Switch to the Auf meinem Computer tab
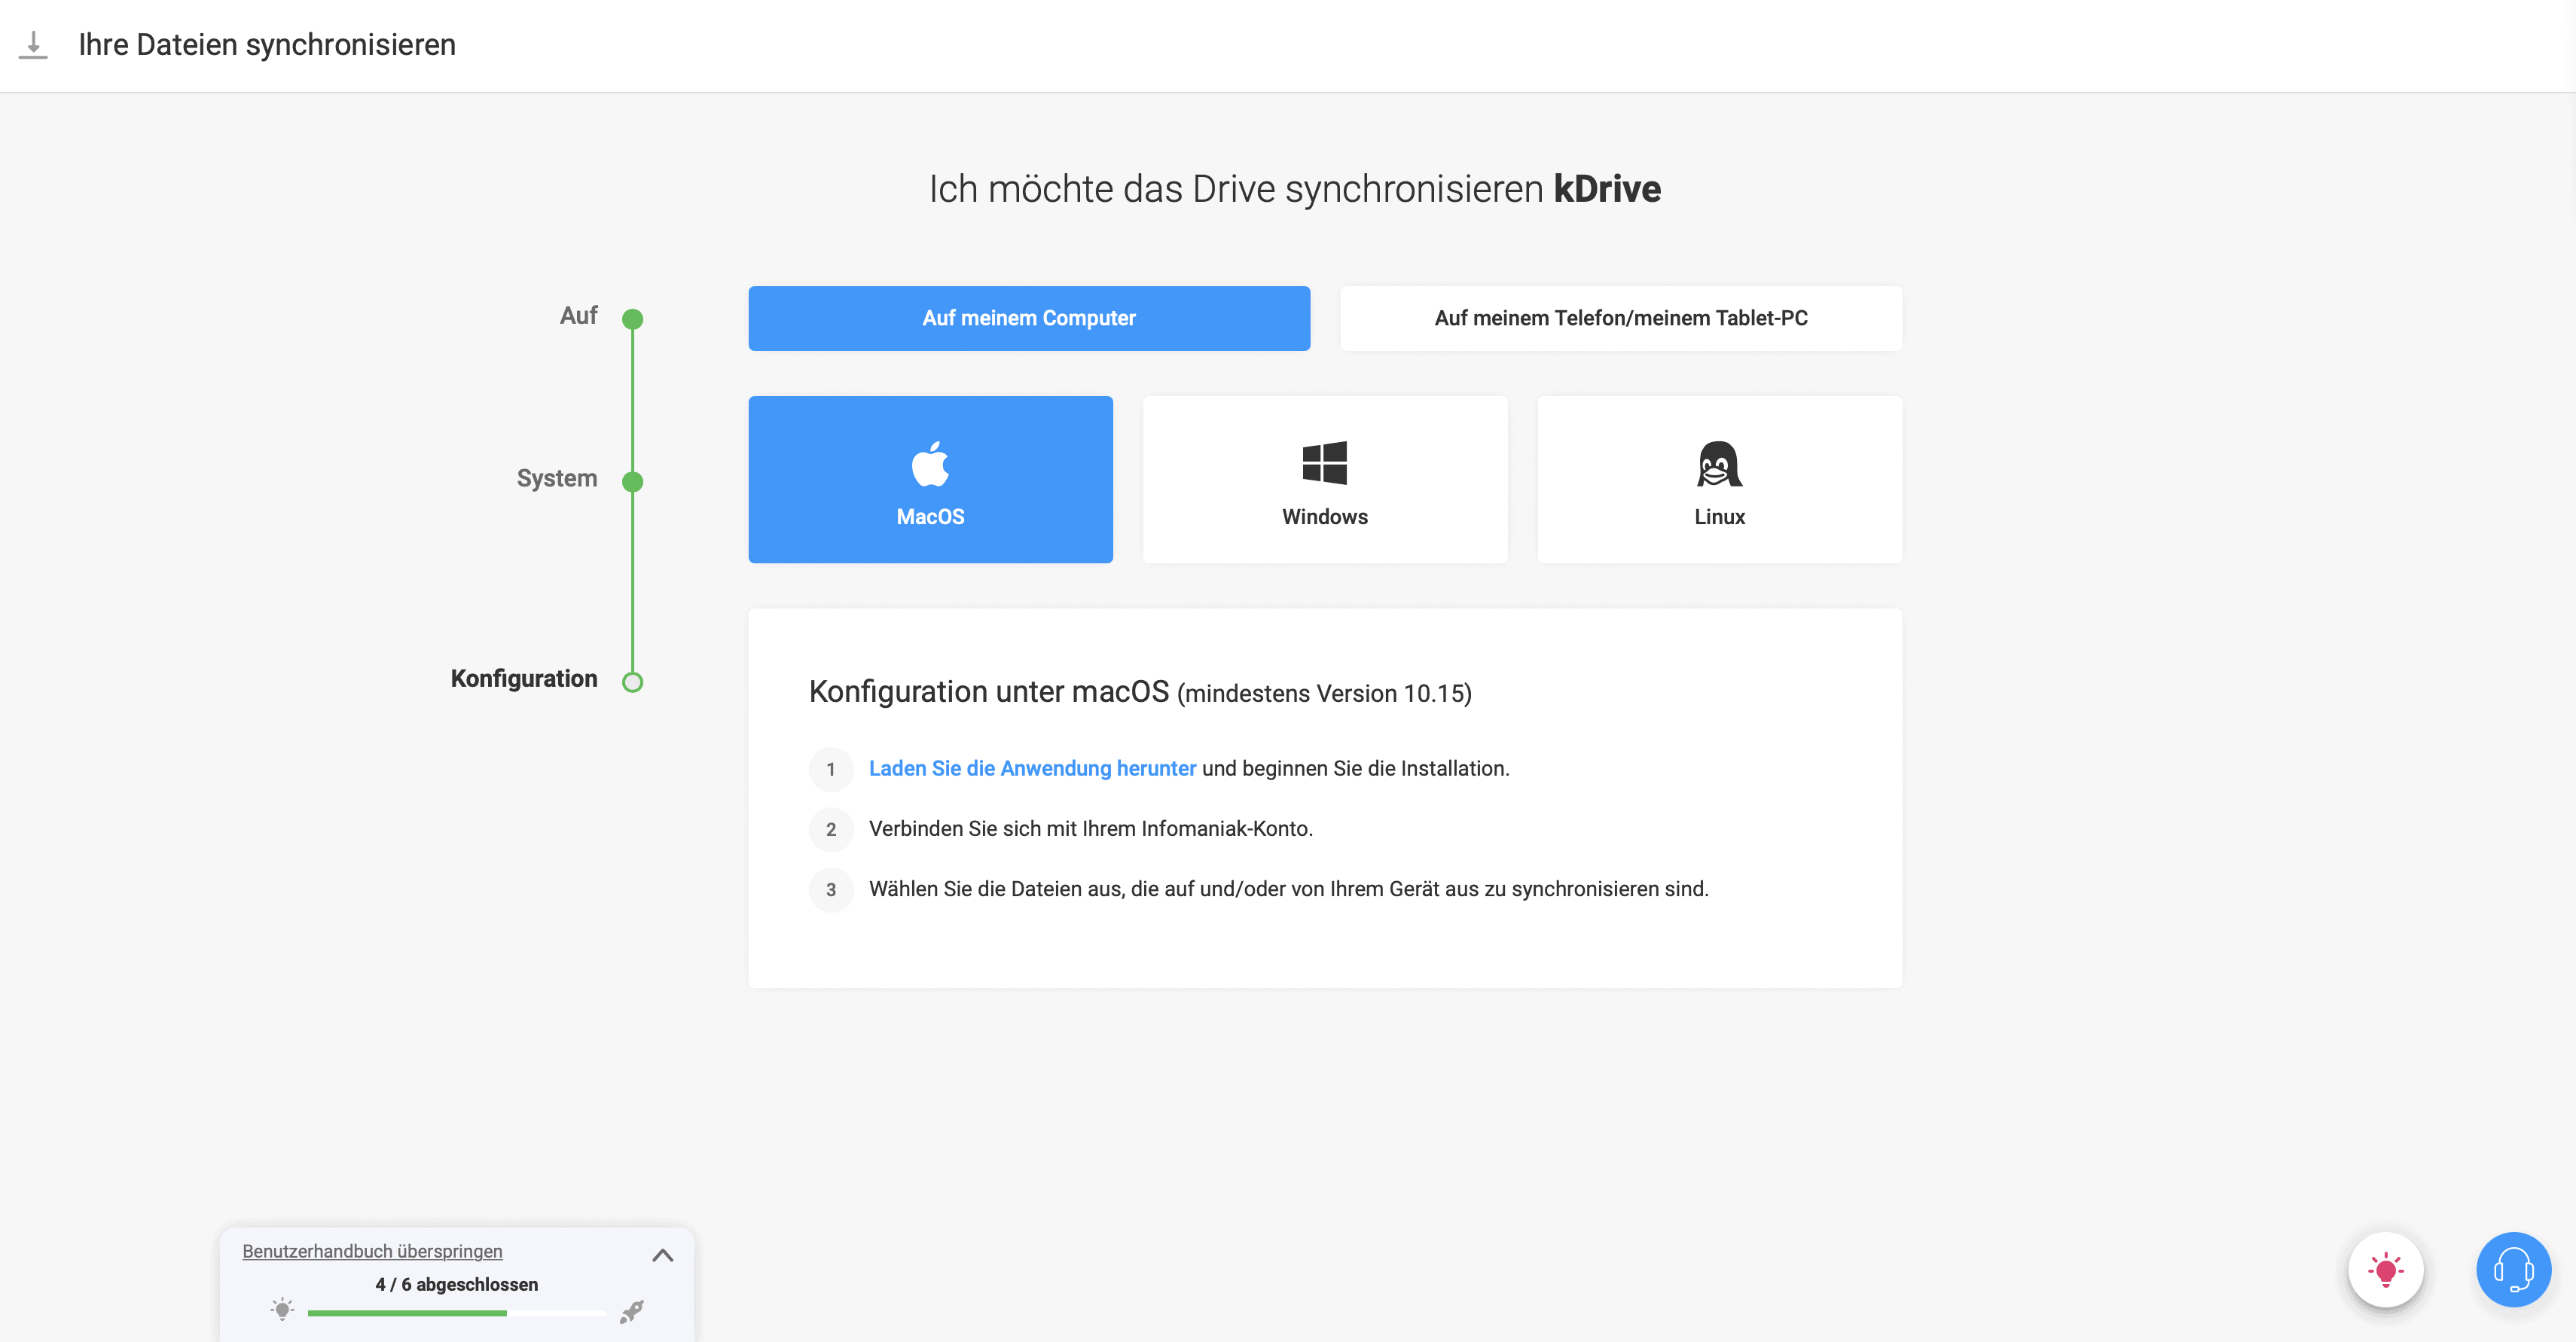Screen dimensions: 2576x1342 coord(1029,318)
